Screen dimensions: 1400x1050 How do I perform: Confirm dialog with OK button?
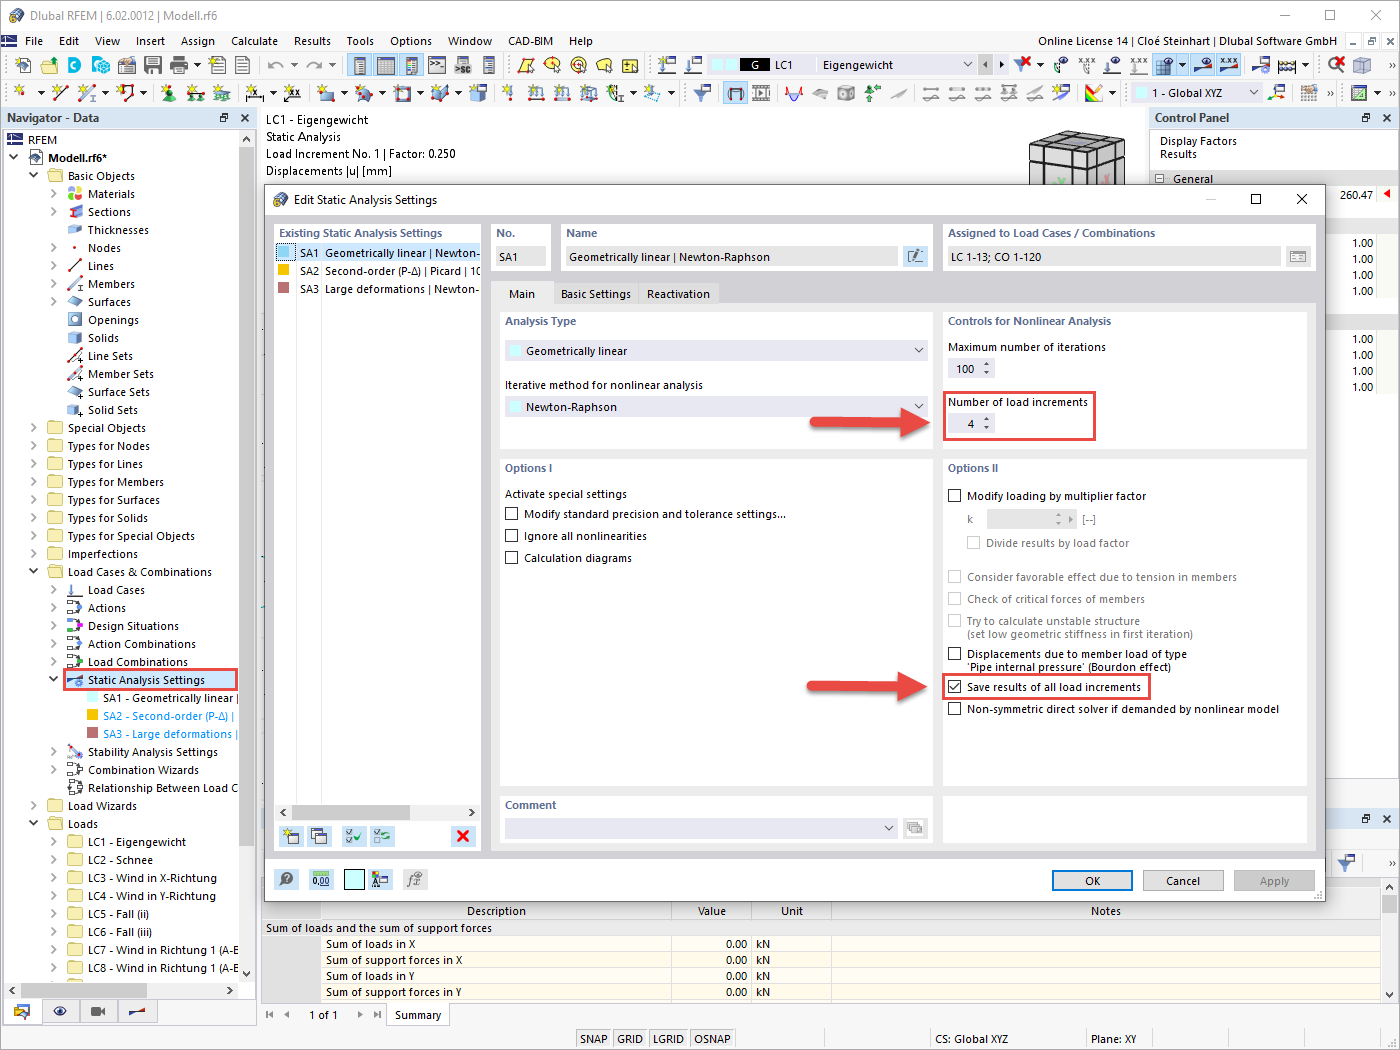coord(1092,880)
